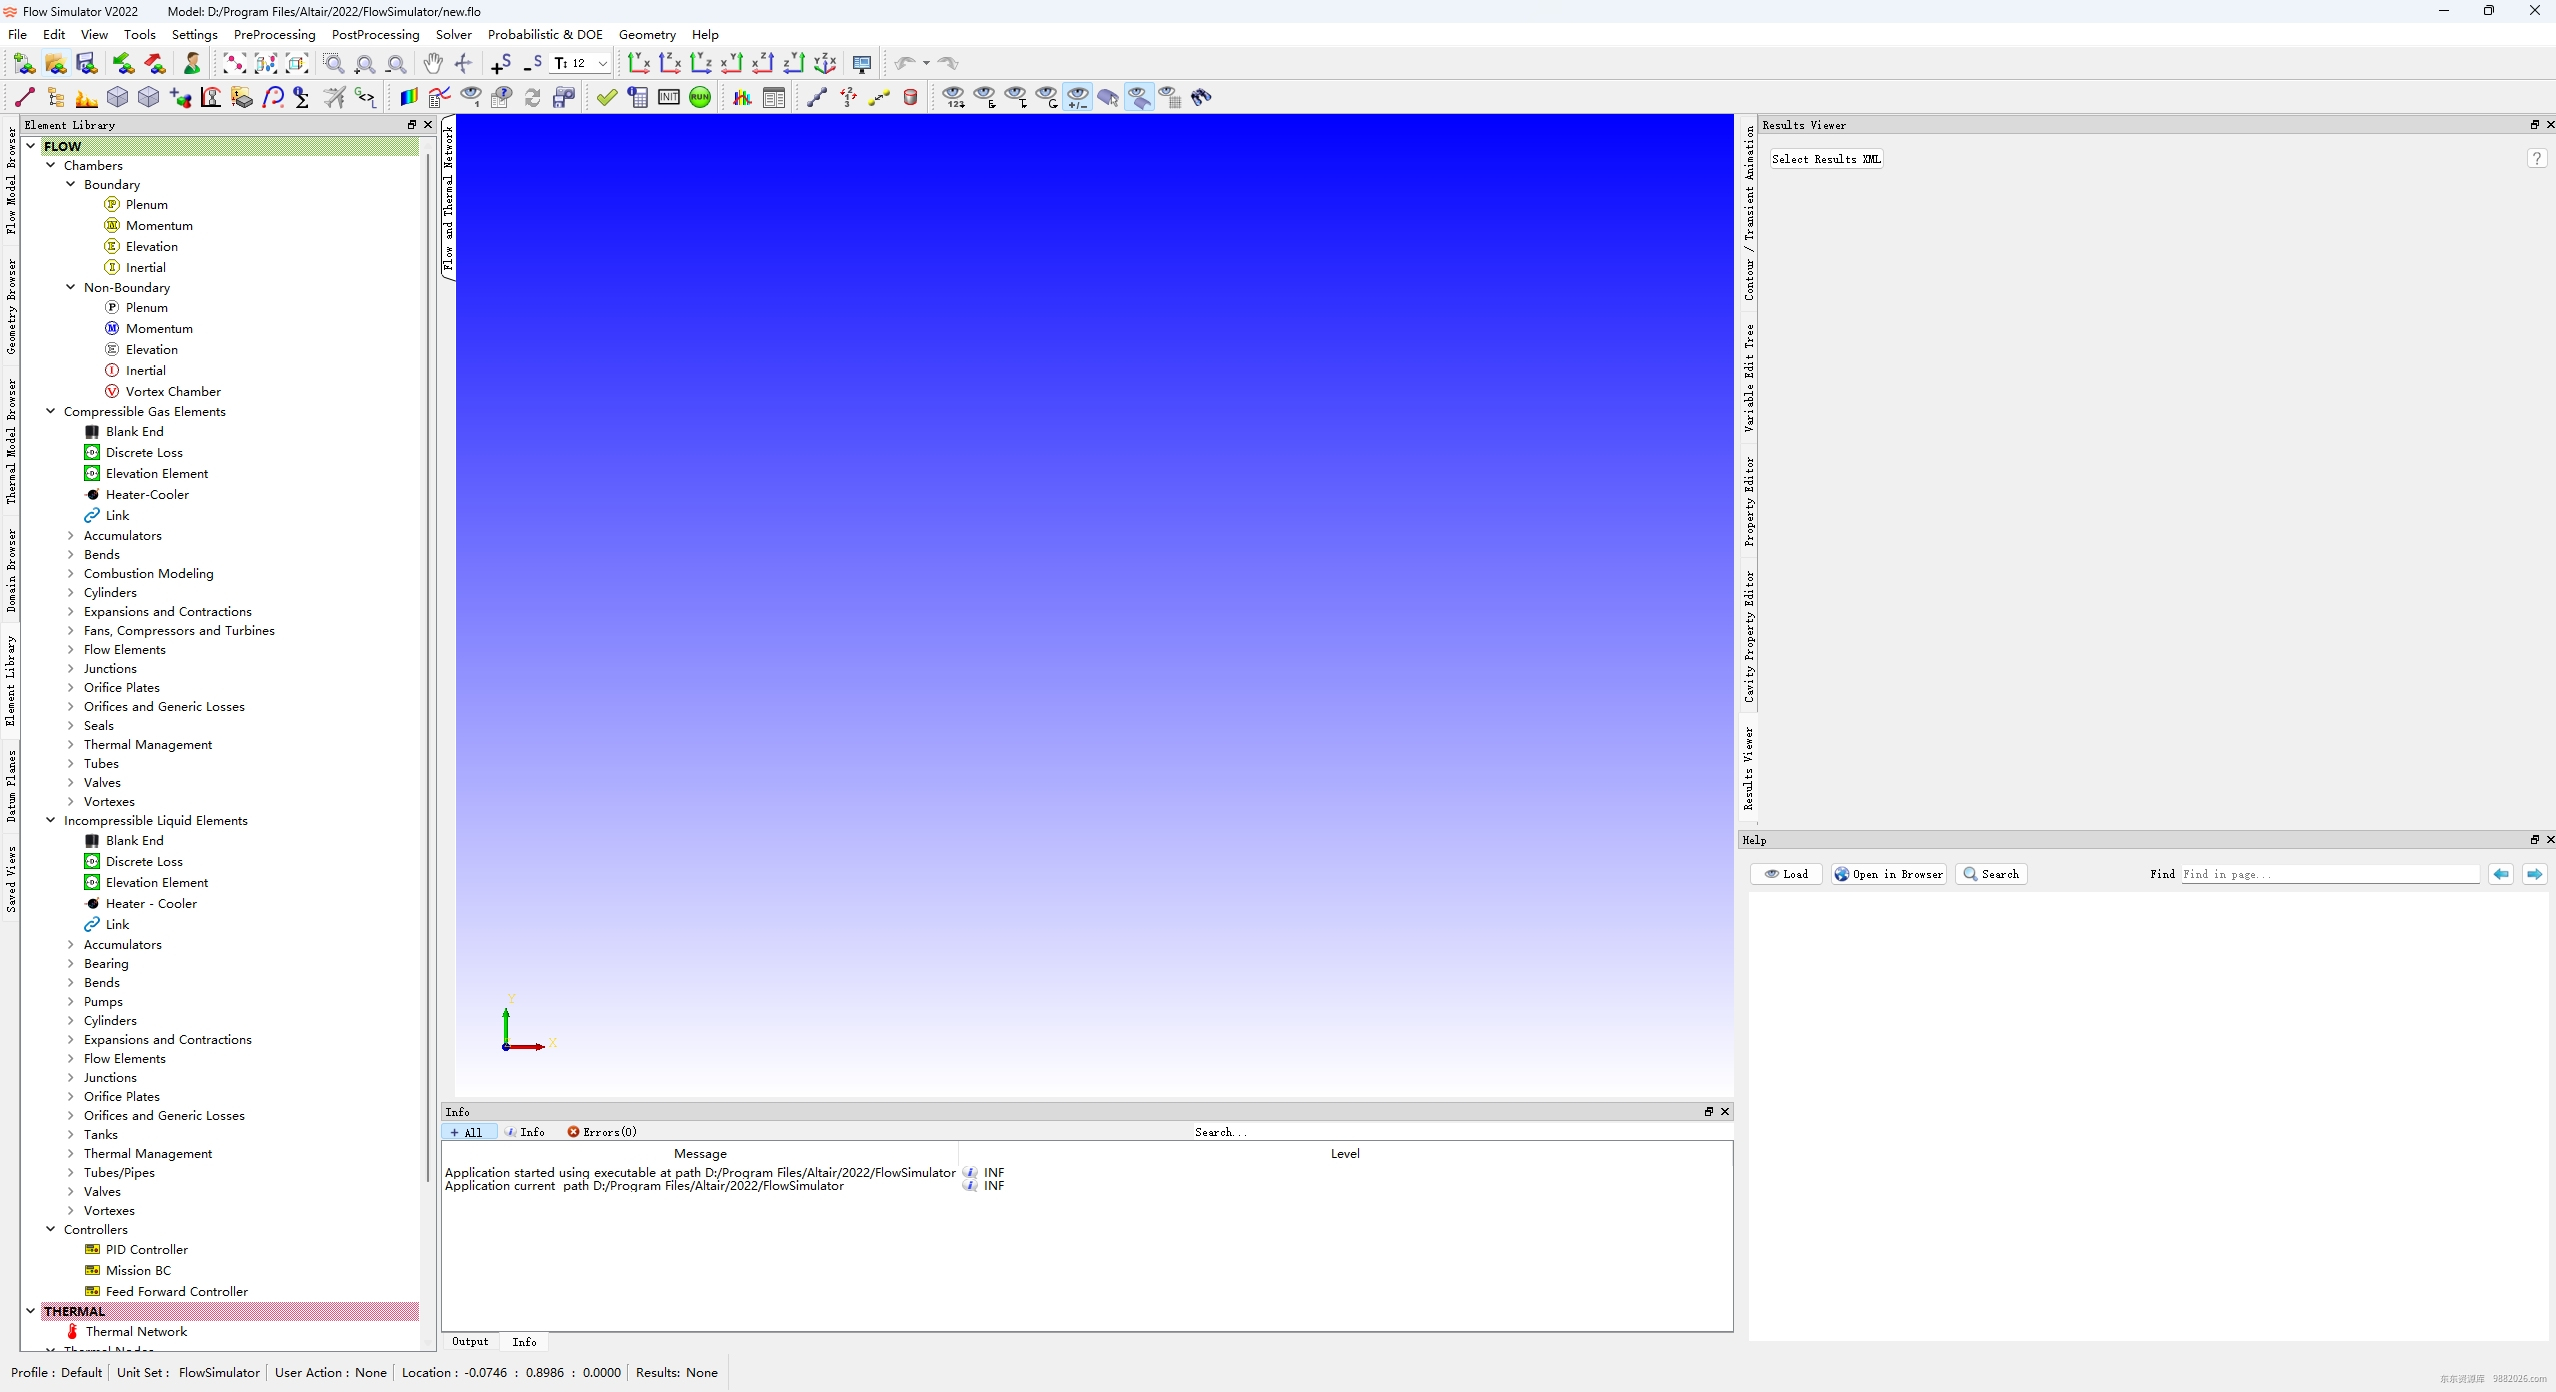Open the text size 12 dropdown
Screen dimensions: 2556x1392
pyautogui.click(x=602, y=64)
